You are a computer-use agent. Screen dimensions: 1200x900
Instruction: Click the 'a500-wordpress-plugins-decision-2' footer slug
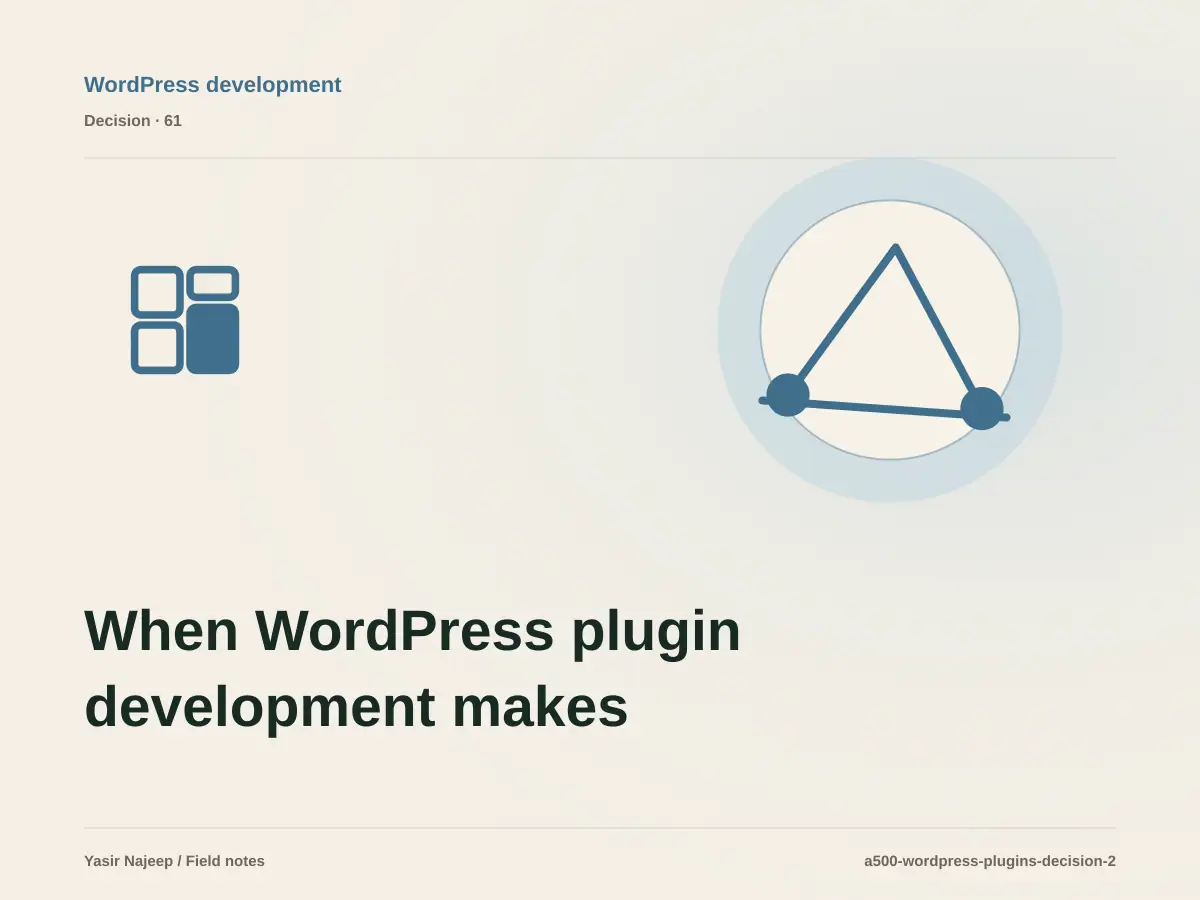990,861
